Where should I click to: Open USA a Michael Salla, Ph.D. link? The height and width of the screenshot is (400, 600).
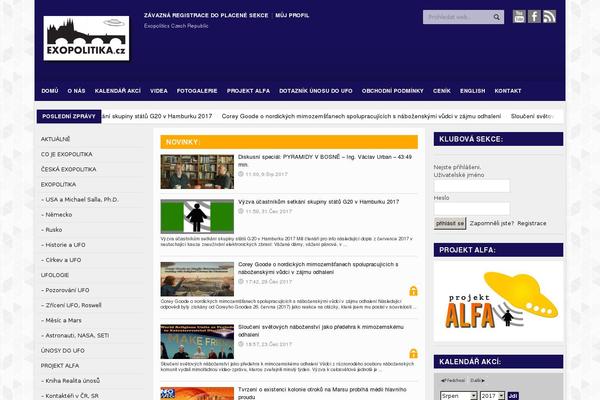tap(80, 199)
